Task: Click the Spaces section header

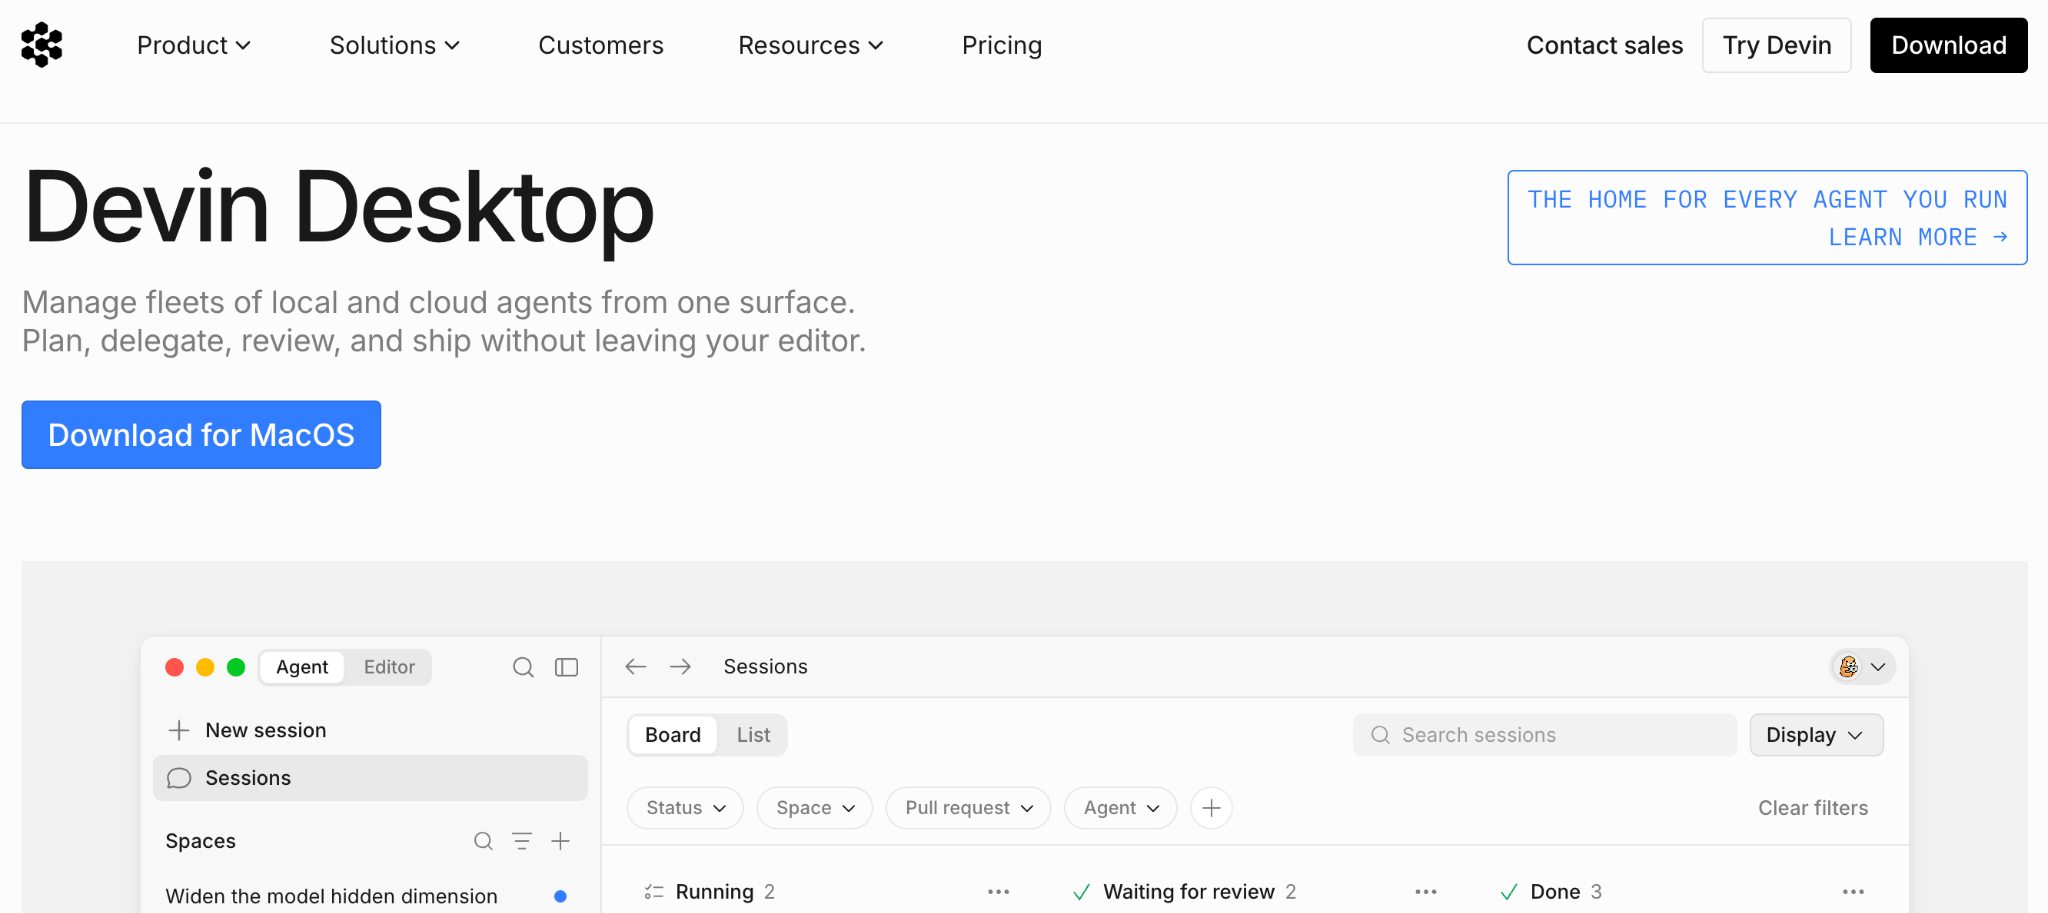Action: coord(201,841)
